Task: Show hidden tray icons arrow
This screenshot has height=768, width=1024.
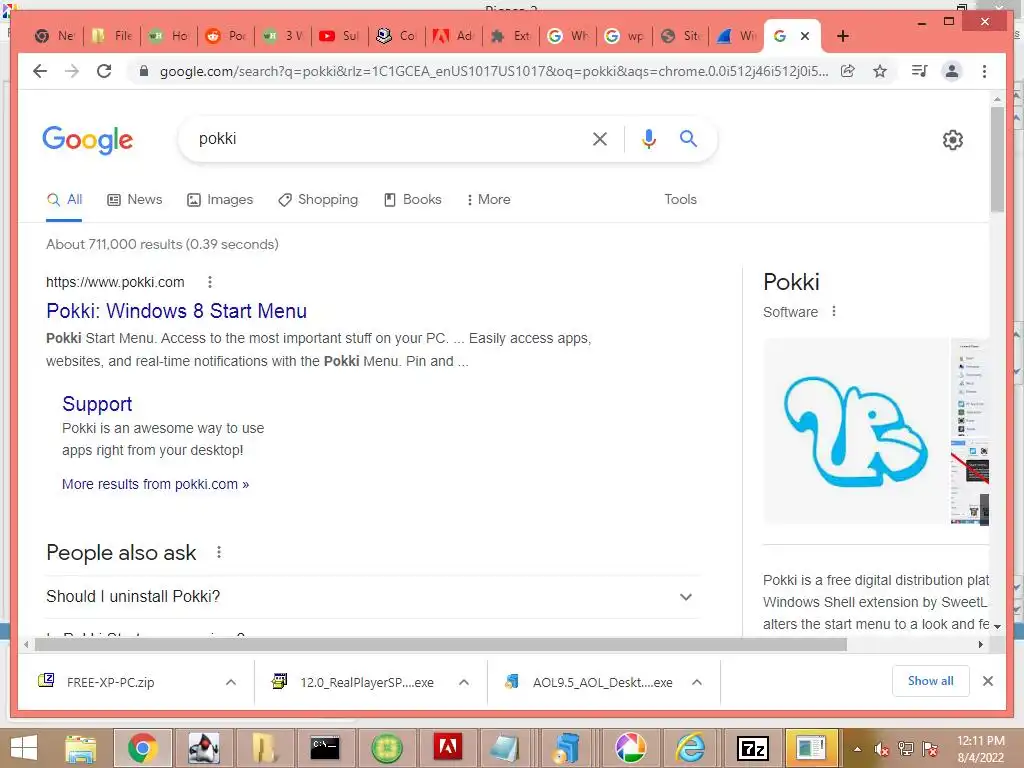Action: point(857,749)
